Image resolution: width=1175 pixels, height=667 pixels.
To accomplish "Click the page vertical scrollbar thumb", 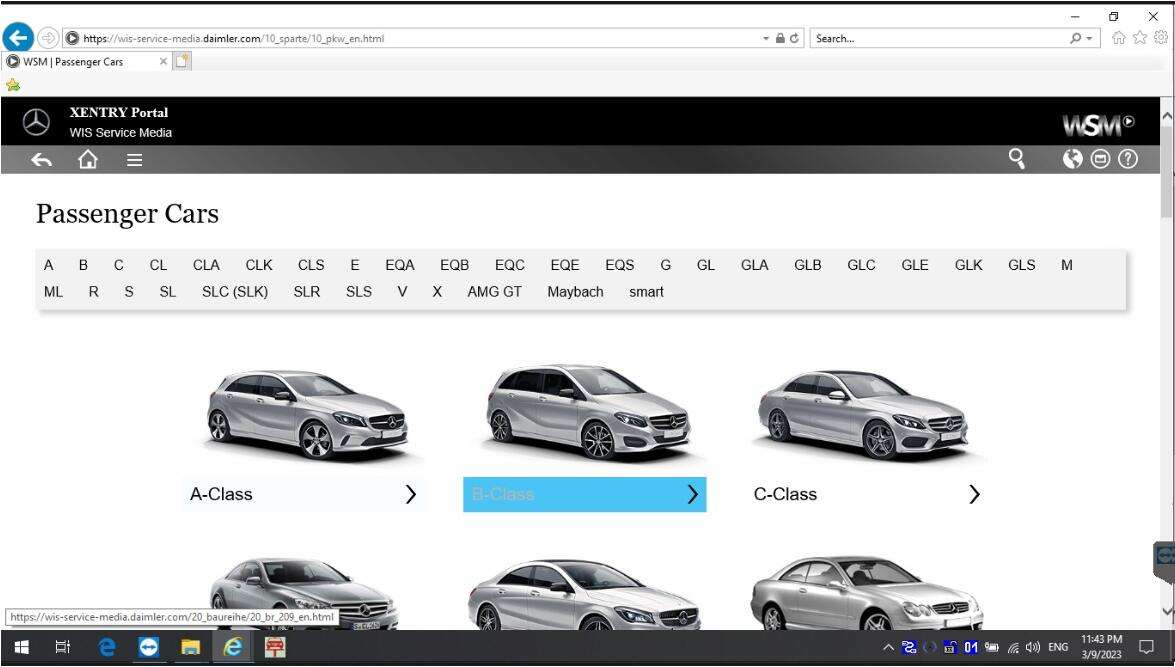I will click(x=1168, y=173).
